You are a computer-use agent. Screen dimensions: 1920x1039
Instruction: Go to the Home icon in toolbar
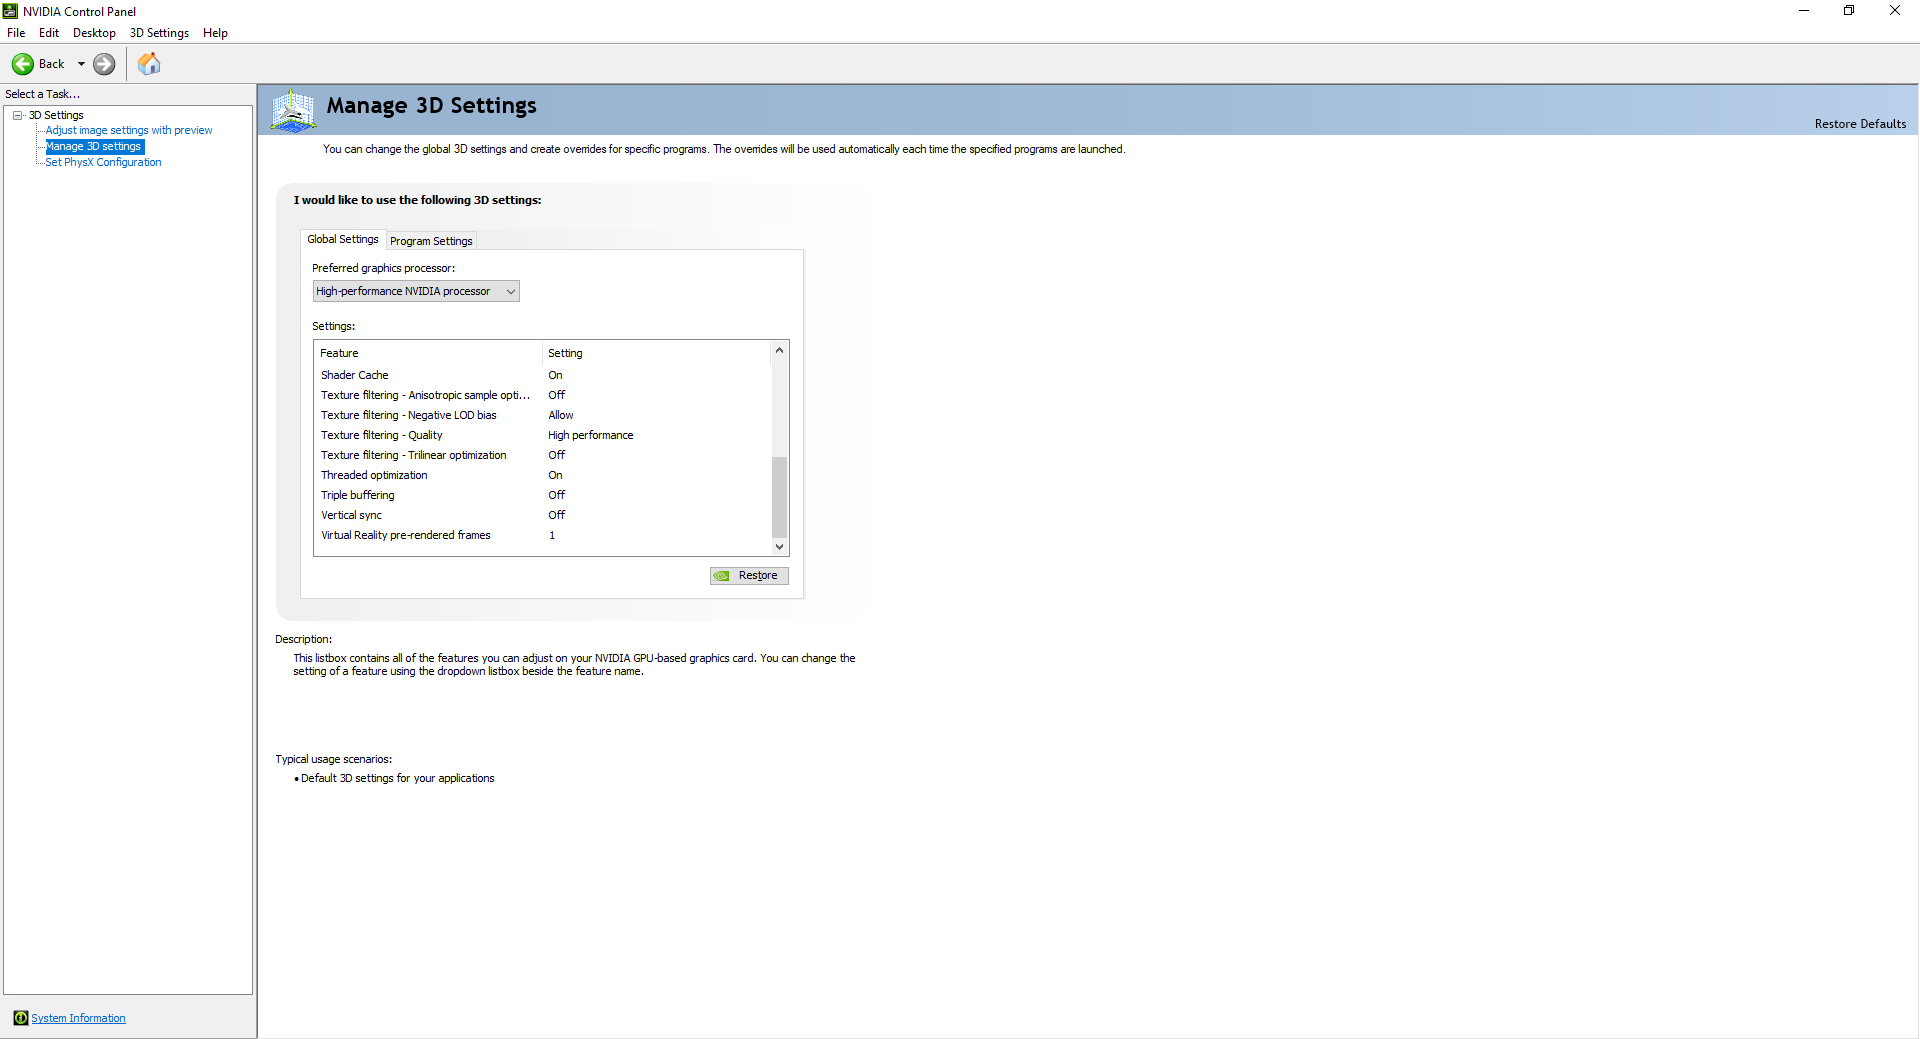(x=149, y=64)
